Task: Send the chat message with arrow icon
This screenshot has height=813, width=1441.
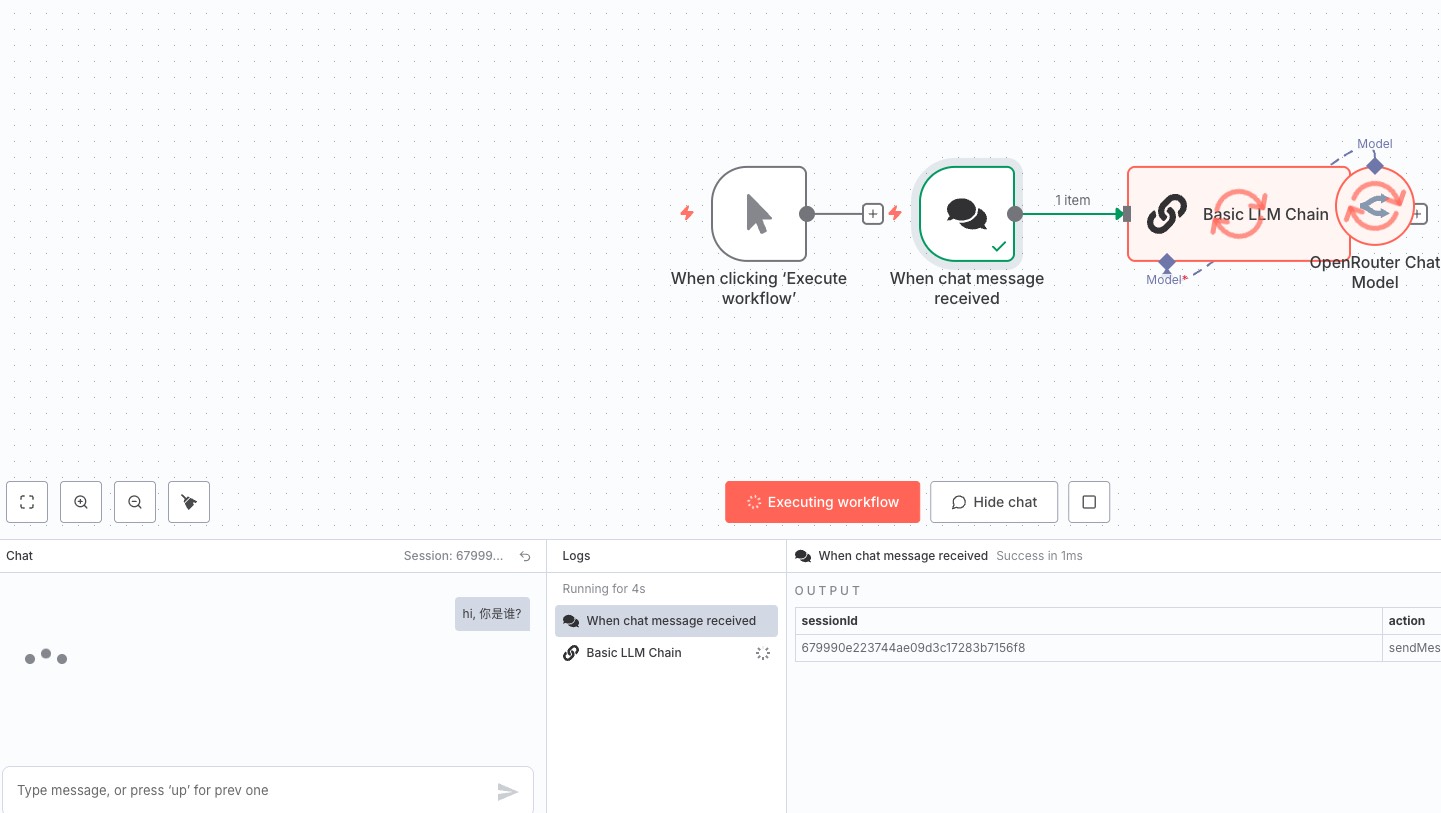Action: [x=508, y=791]
